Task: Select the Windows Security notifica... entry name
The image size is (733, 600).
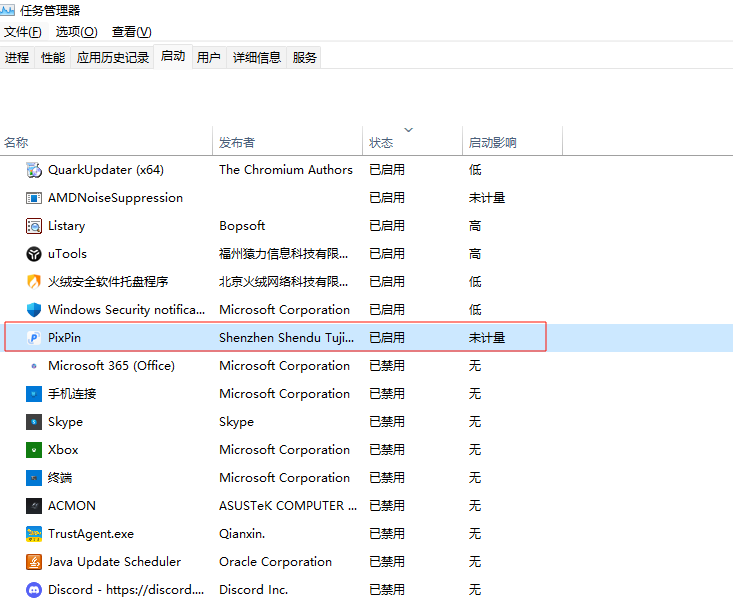Action: [x=127, y=310]
